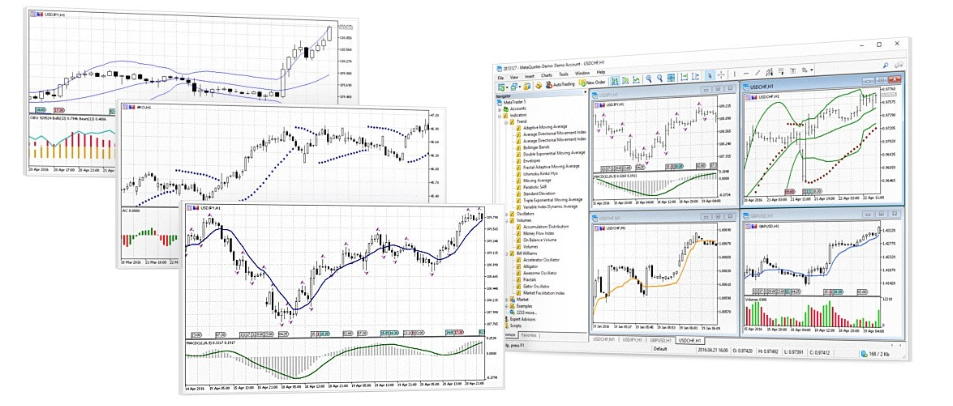Viewport: 953px width, 406px height.
Task: Select Ichimoku Kinko Hyo indicator
Action: click(542, 173)
